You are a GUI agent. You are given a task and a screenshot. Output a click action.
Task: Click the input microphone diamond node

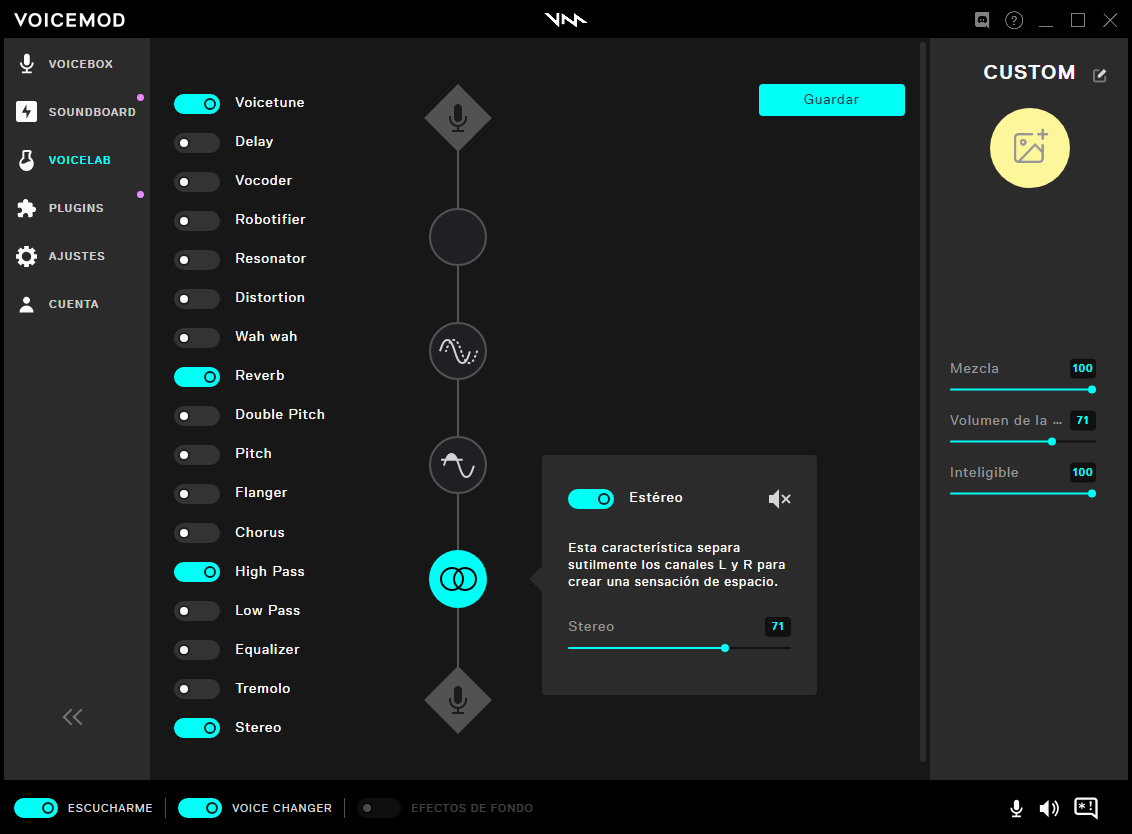pos(458,118)
